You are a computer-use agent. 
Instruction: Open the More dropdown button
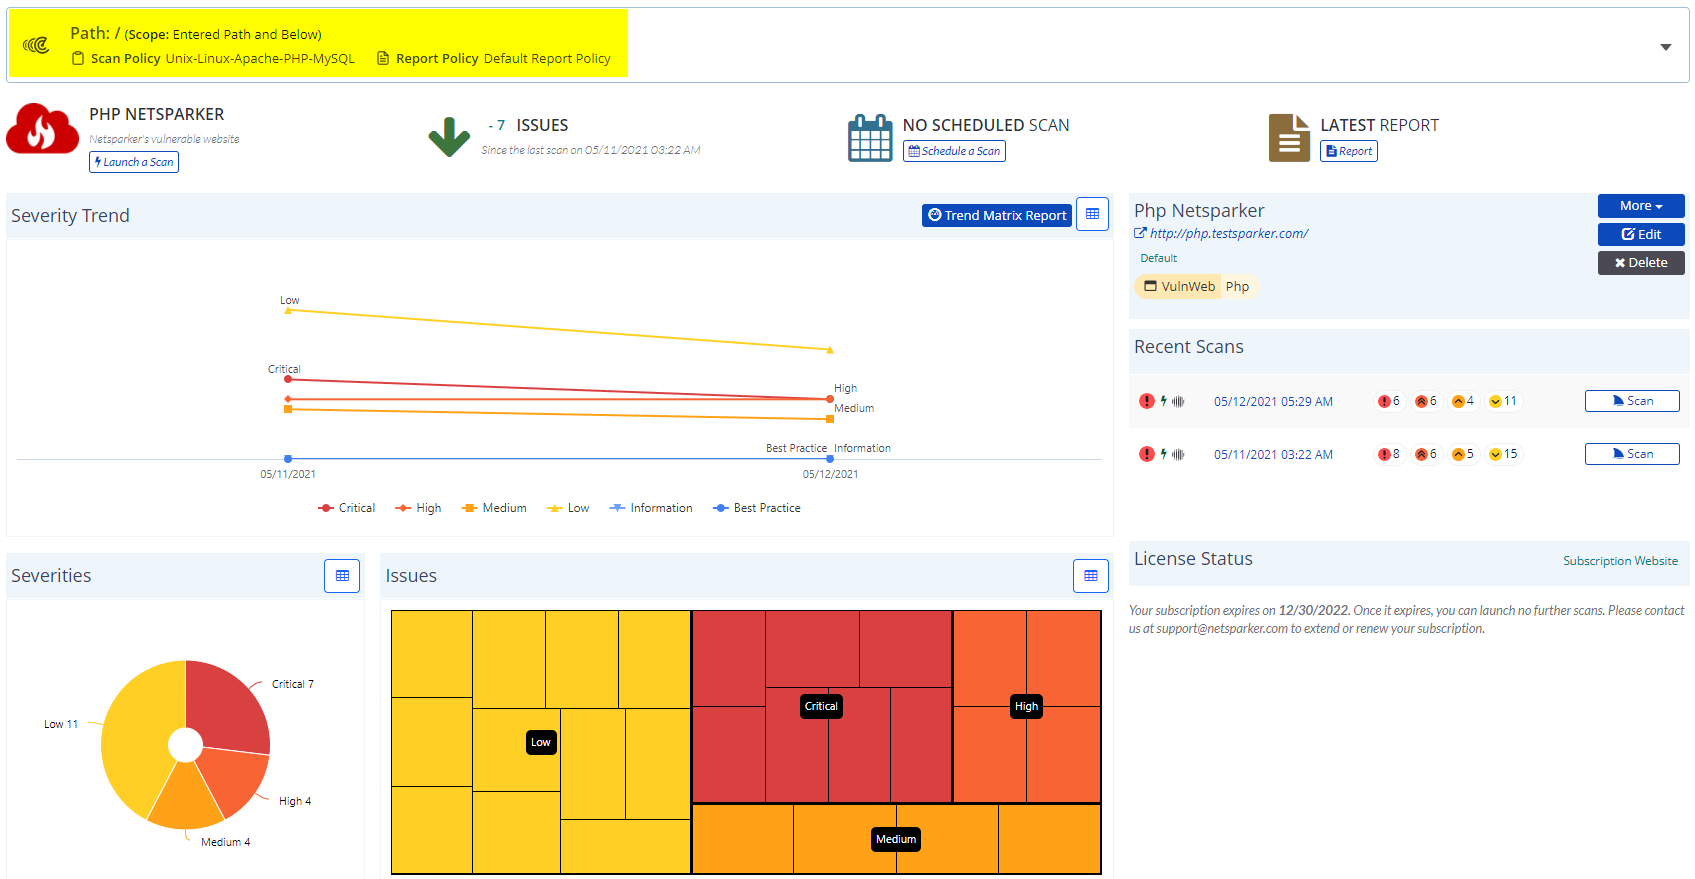(1641, 206)
